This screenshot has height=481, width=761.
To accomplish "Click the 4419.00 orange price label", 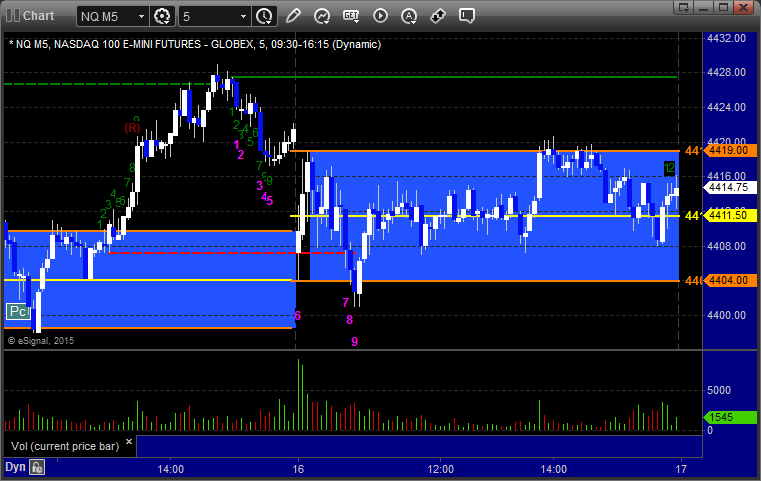I will pos(730,150).
